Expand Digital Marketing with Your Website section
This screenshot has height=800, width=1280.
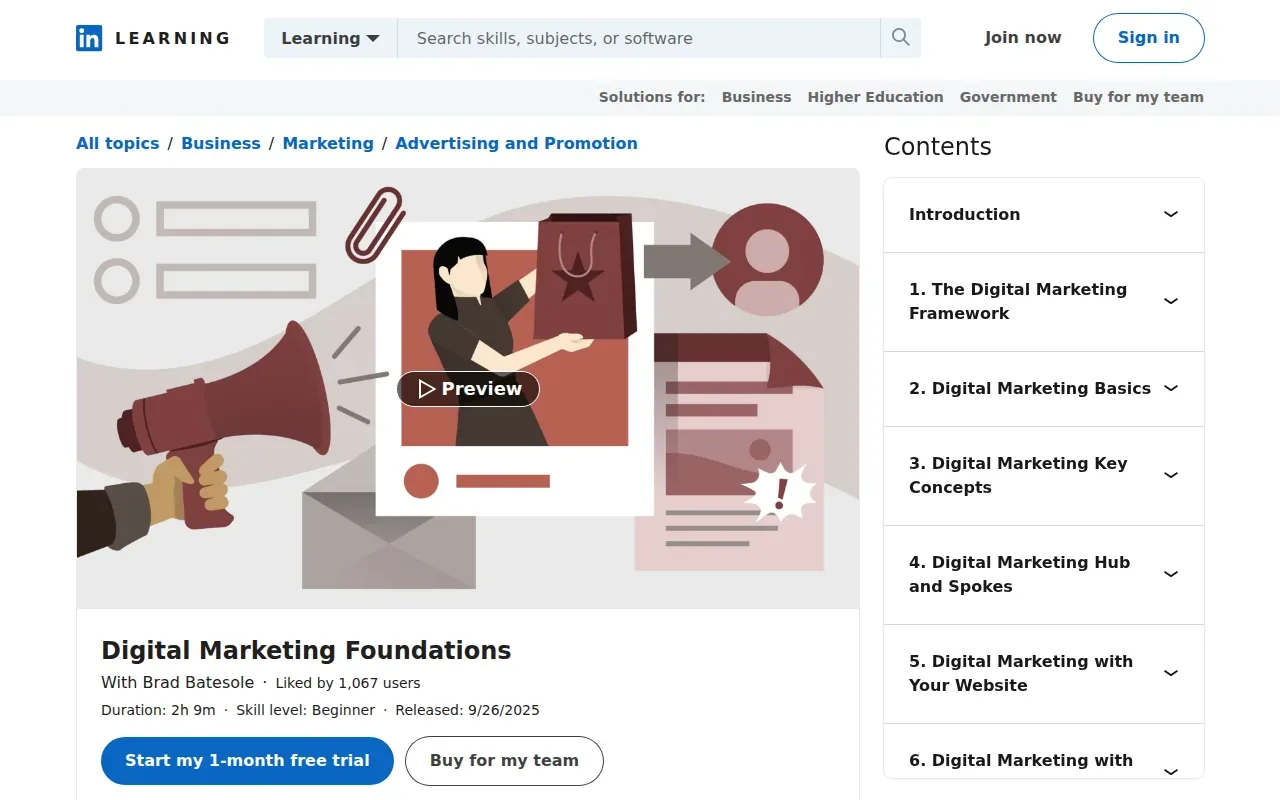[x=1044, y=674]
